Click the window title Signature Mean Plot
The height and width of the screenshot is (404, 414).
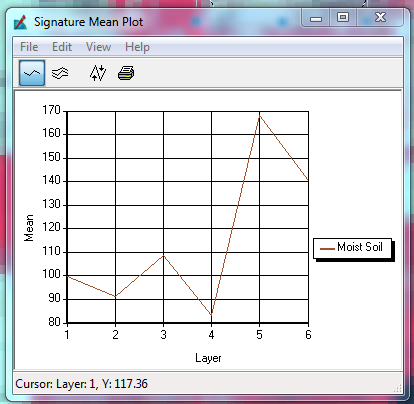88,22
